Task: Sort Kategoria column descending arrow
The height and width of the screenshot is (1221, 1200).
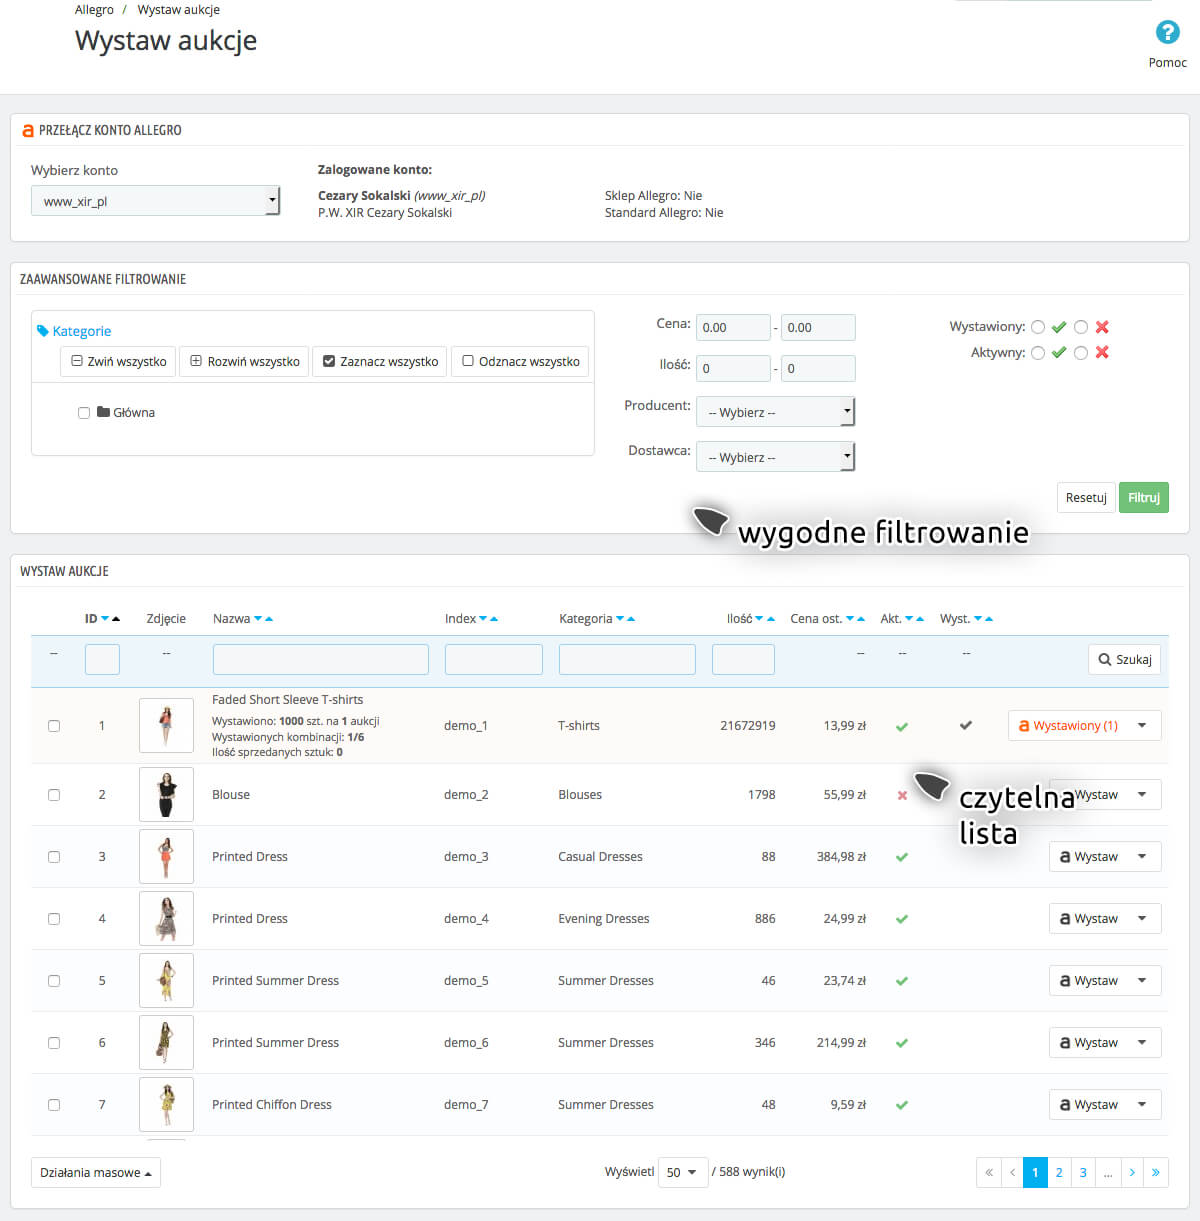Action: (620, 619)
